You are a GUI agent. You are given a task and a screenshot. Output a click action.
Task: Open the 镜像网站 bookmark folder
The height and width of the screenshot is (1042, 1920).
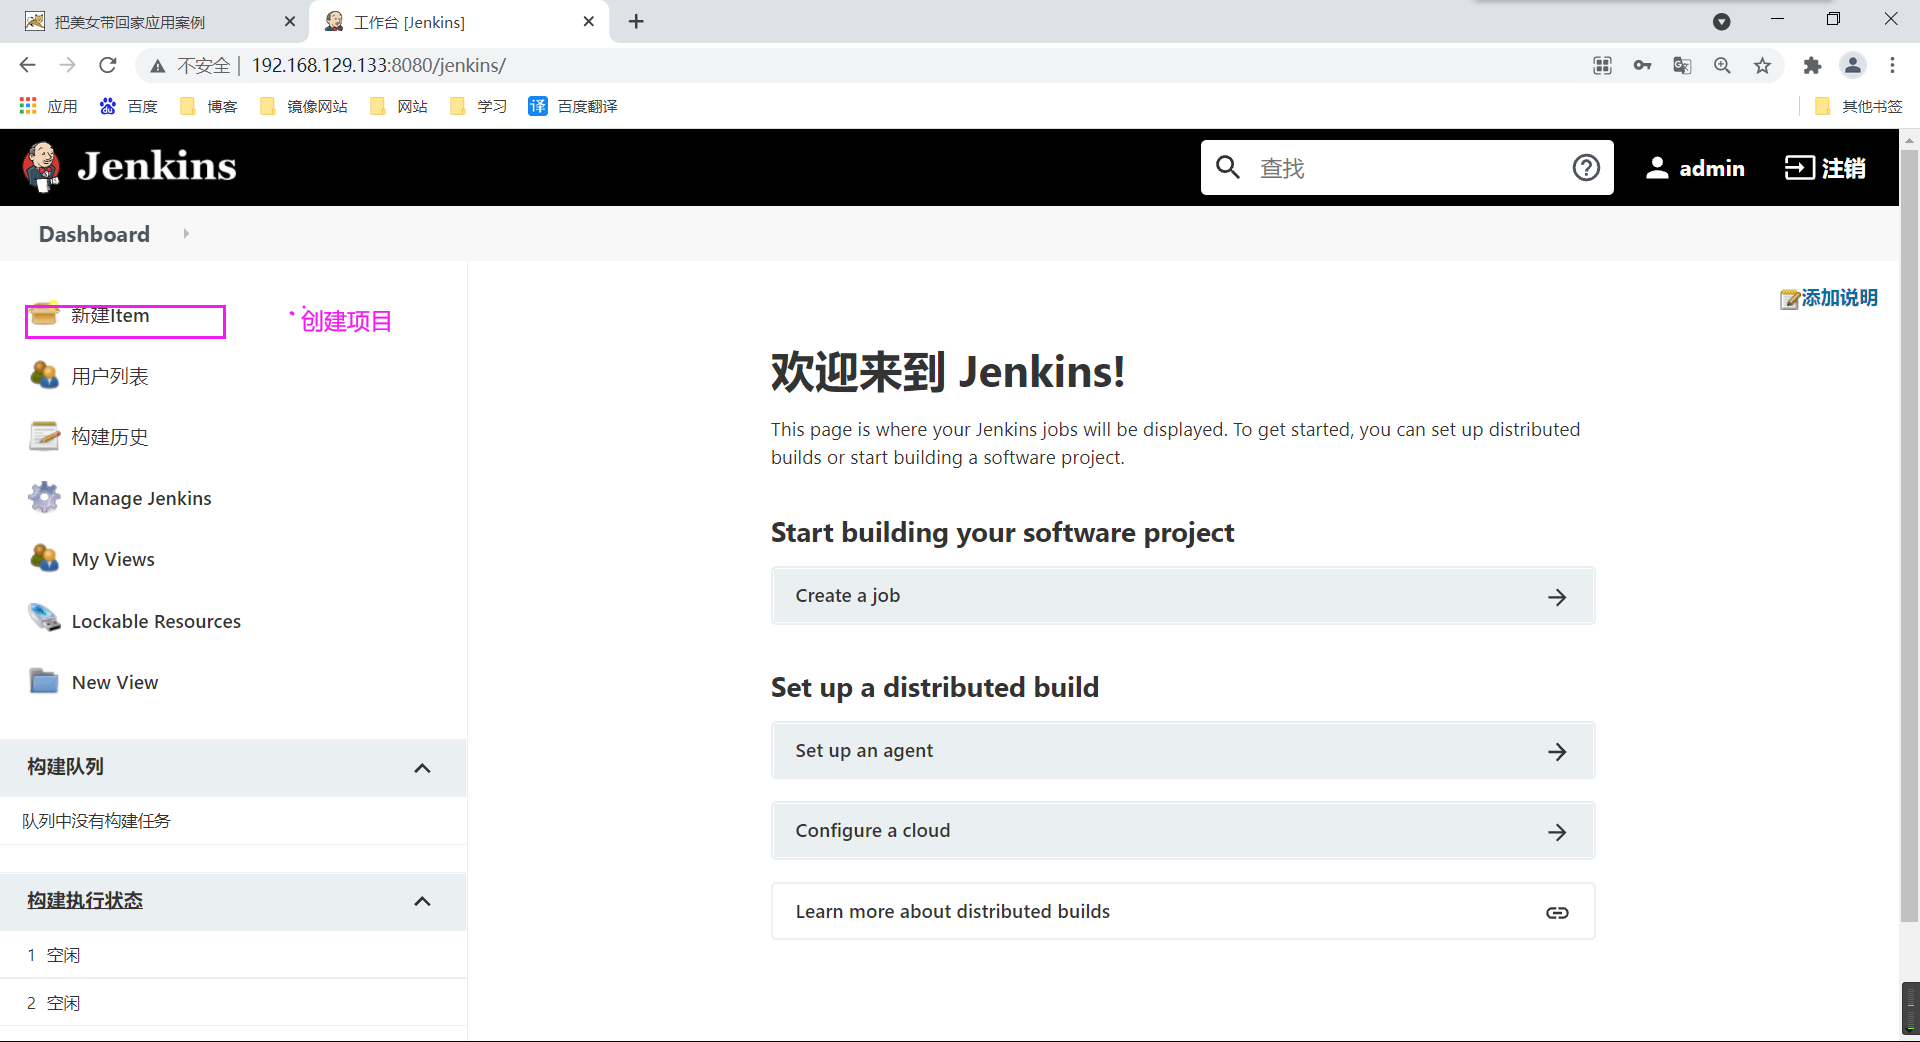304,106
